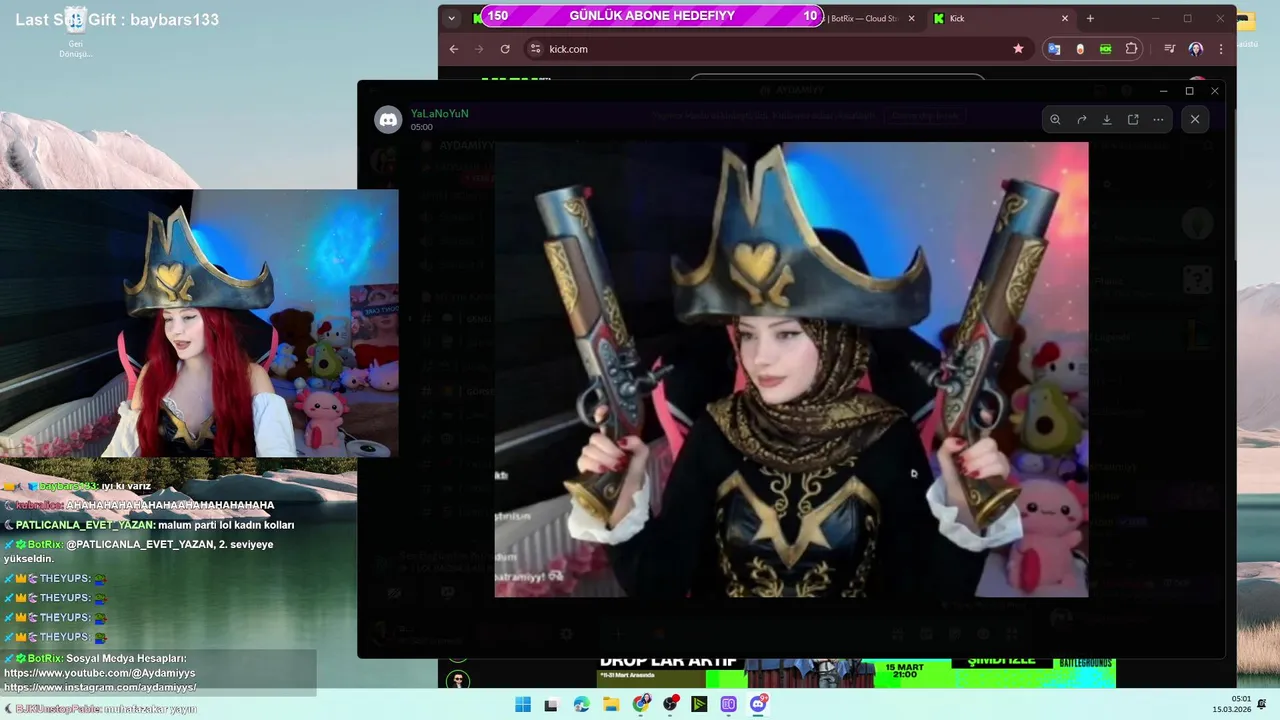Open more options (three dots) in image viewer

(x=1158, y=119)
